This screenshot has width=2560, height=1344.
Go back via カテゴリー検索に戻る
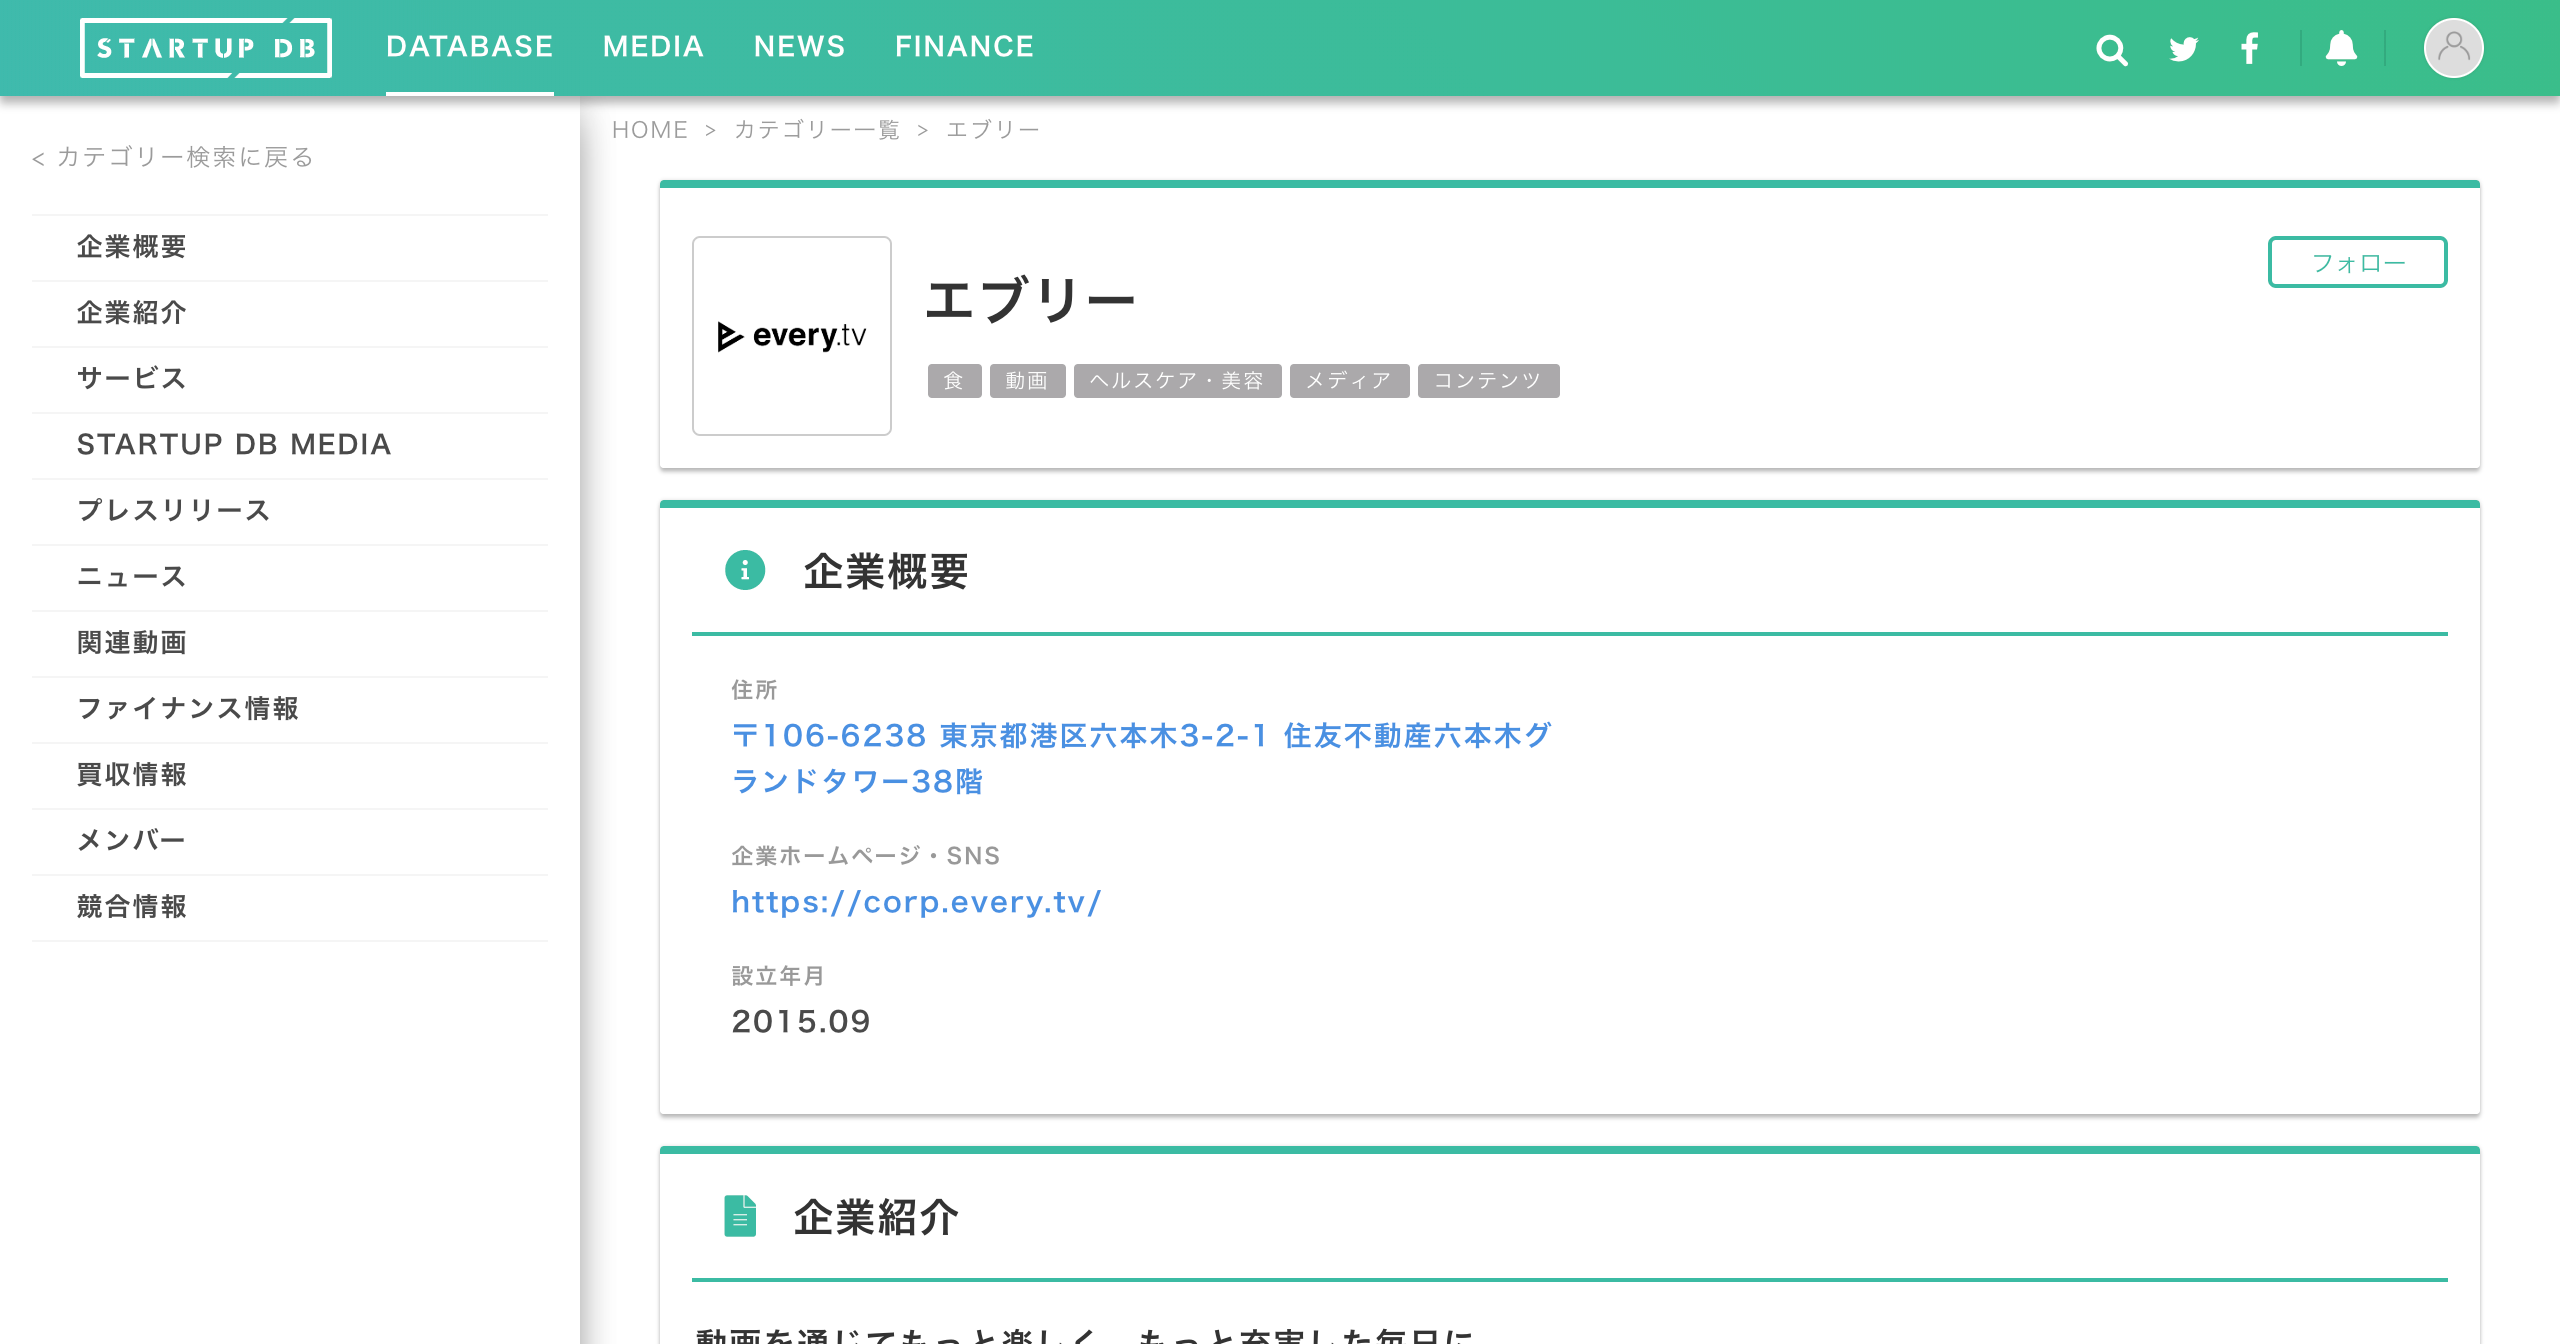coord(173,157)
